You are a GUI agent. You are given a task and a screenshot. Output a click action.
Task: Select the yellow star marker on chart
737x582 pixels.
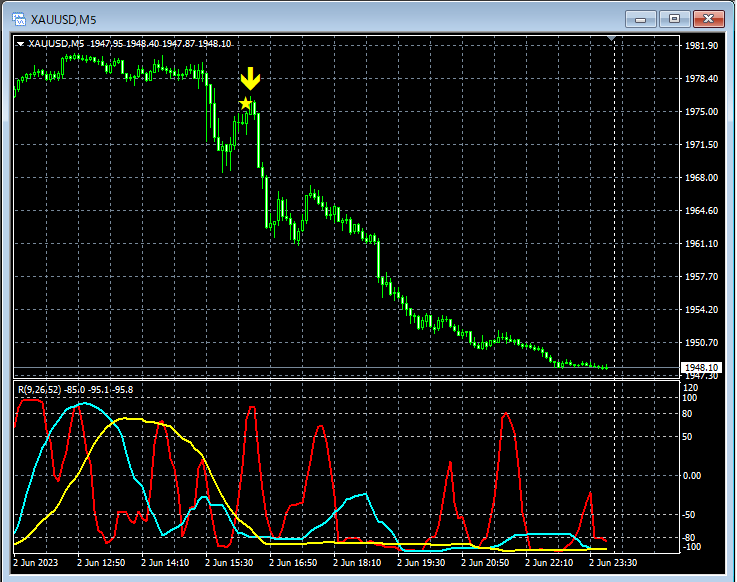coord(246,103)
